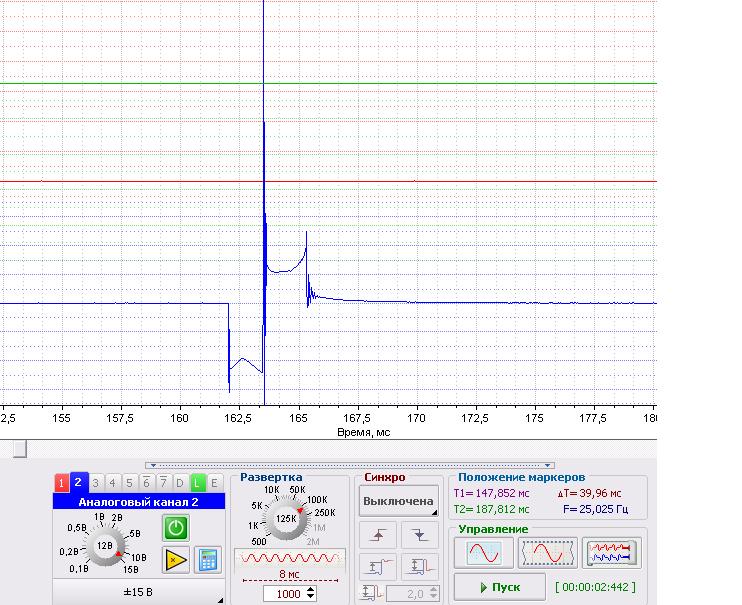Select the falling edge trigger icon
This screenshot has height=605, width=742.
click(419, 535)
